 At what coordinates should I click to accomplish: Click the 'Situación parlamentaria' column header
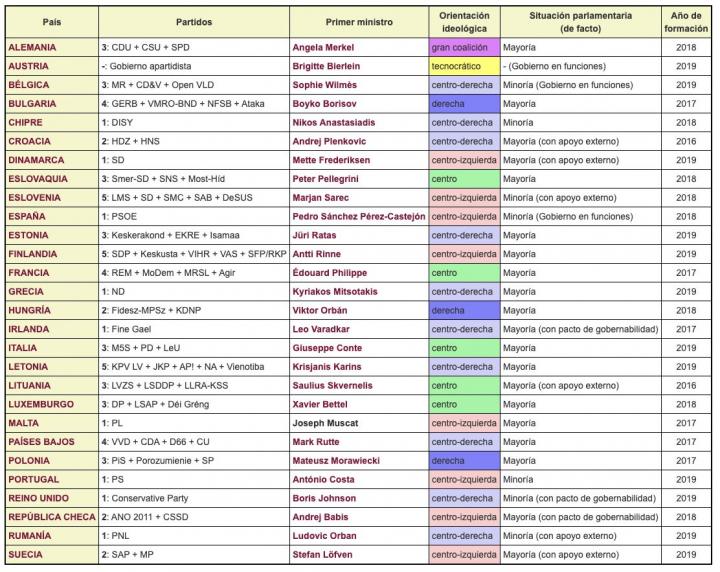[579, 21]
